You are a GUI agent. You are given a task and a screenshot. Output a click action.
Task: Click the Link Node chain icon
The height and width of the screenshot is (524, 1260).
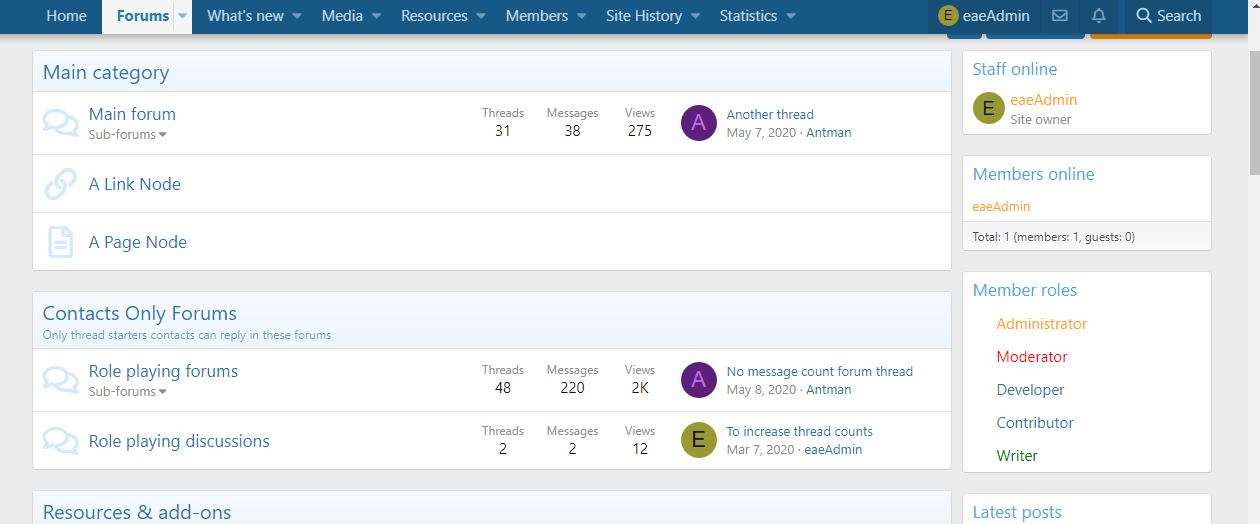click(61, 184)
